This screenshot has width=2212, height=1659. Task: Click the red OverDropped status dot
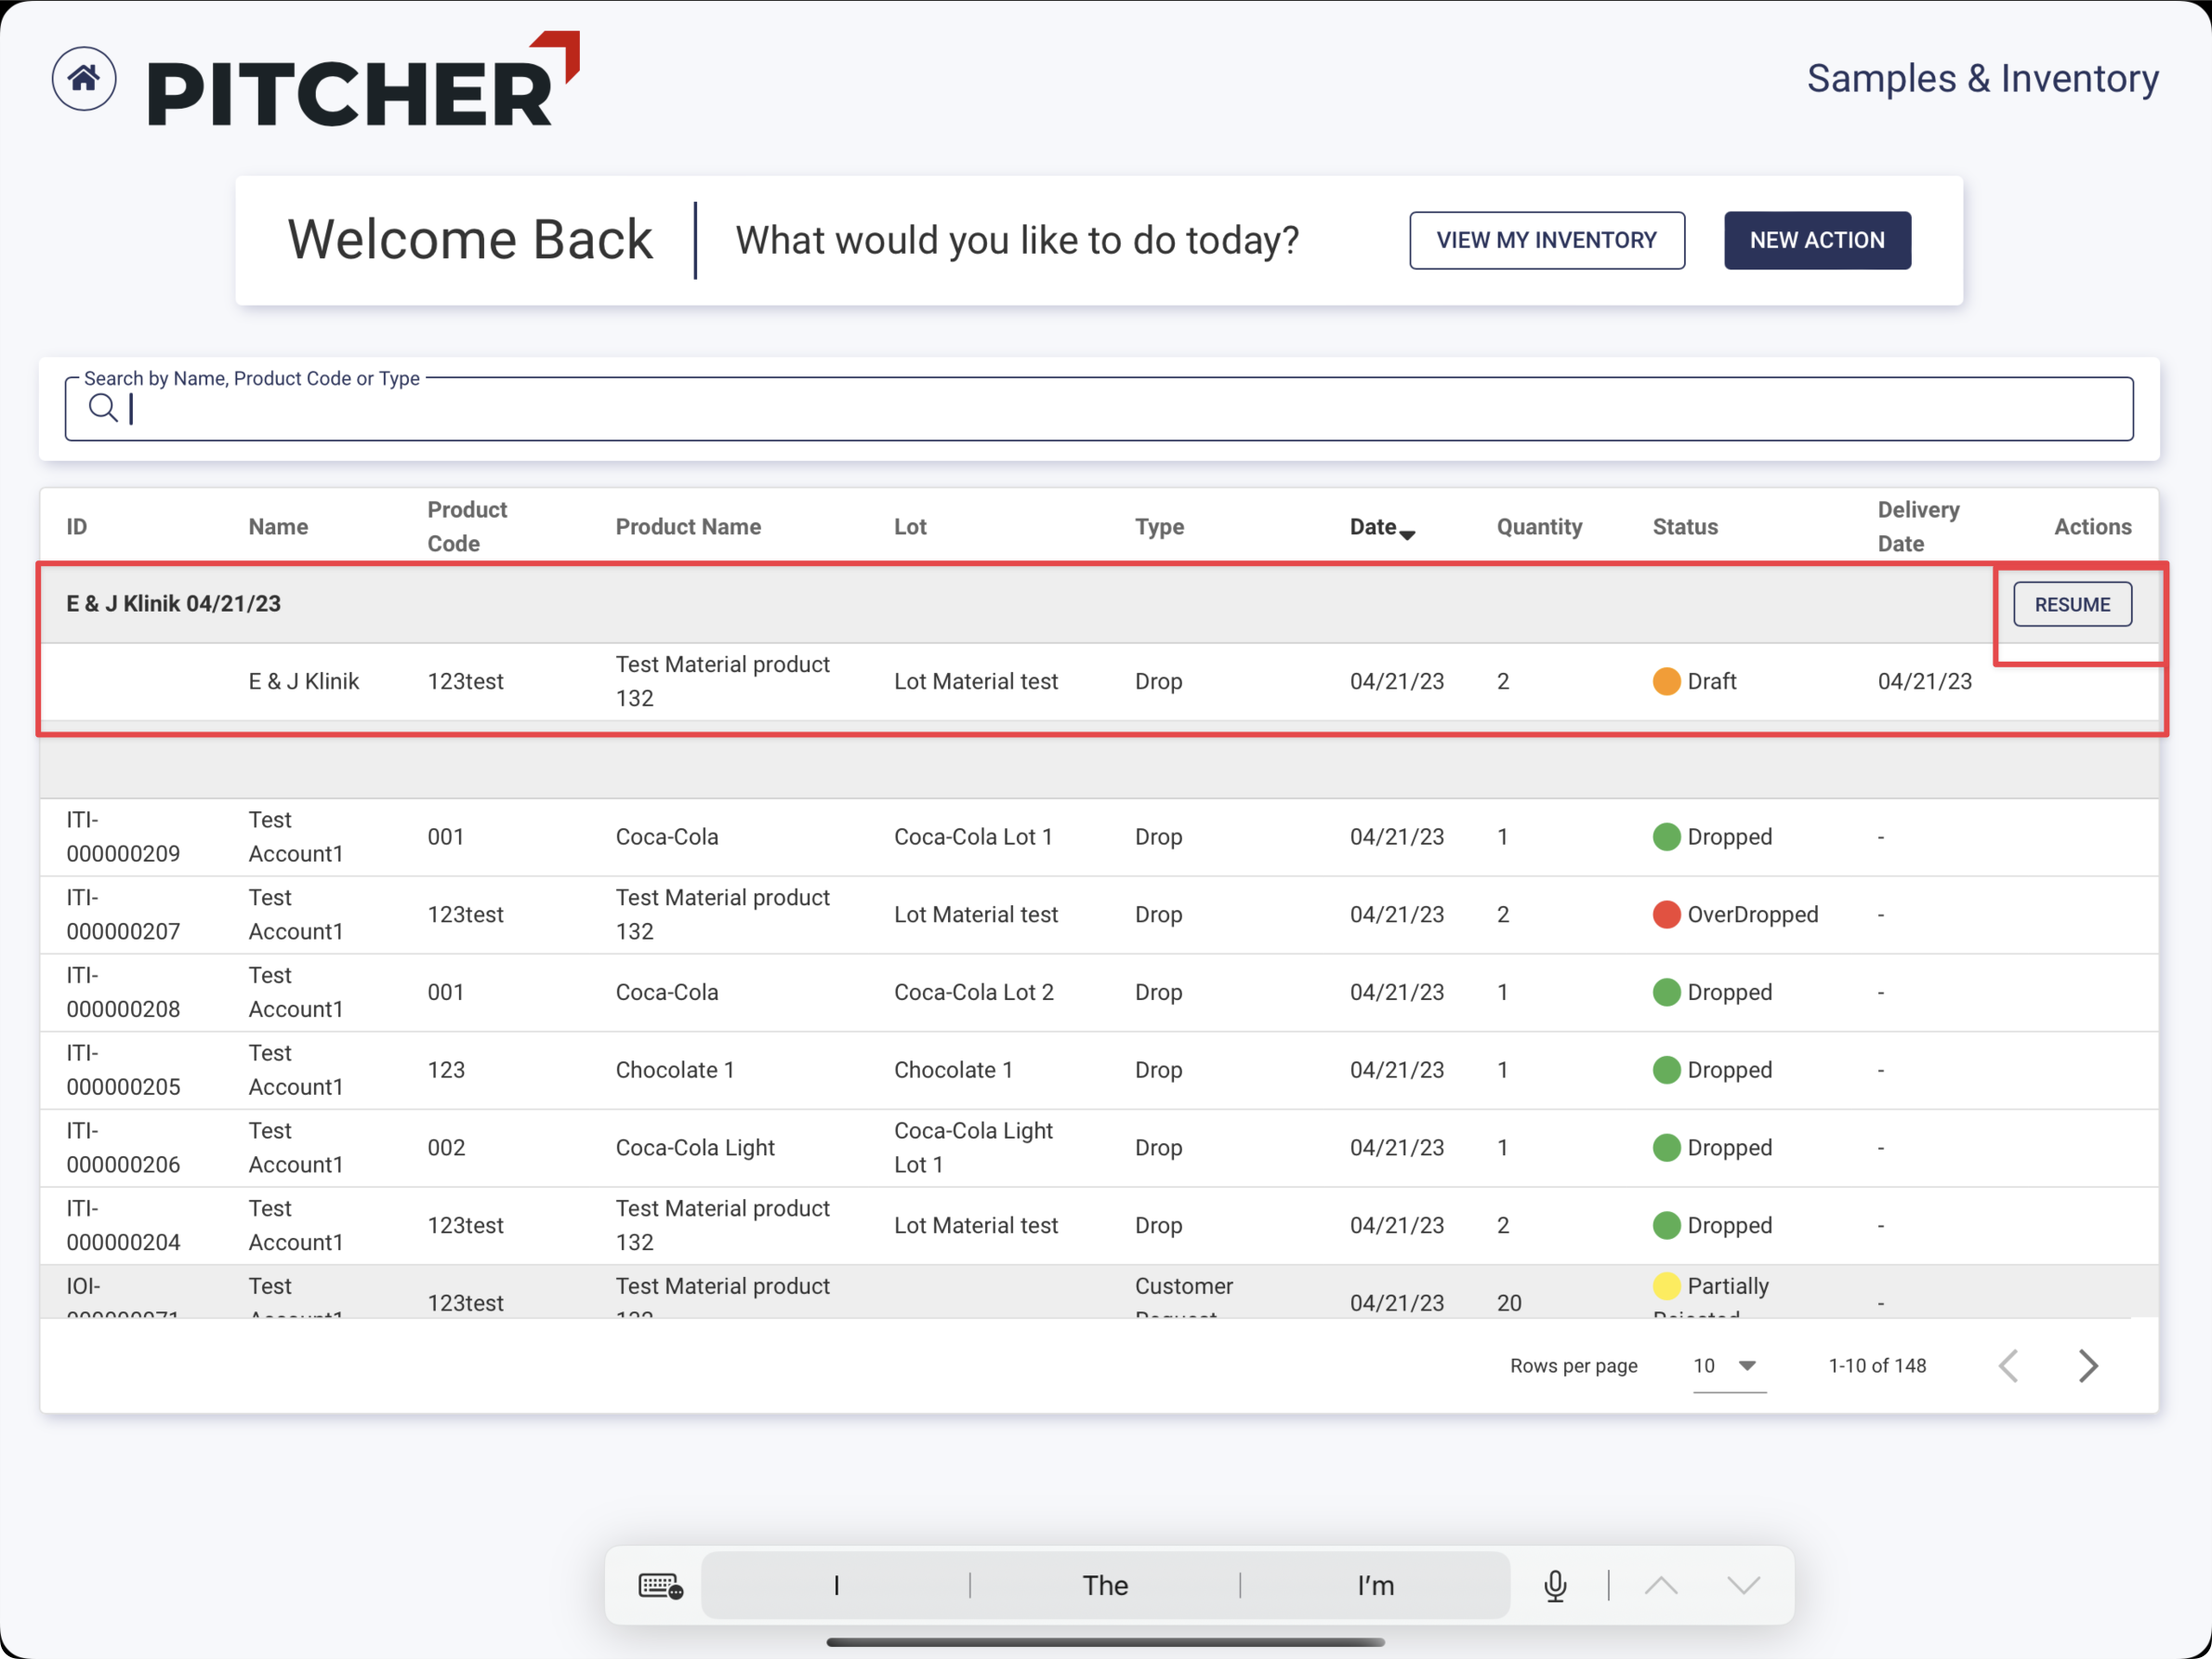1666,914
